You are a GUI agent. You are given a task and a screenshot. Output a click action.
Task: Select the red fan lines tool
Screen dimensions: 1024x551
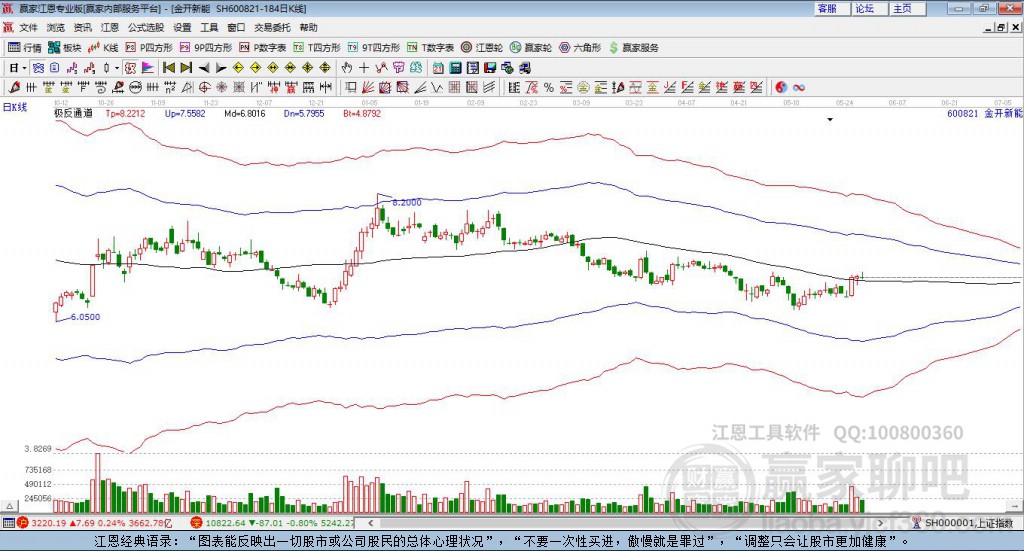click(368, 87)
